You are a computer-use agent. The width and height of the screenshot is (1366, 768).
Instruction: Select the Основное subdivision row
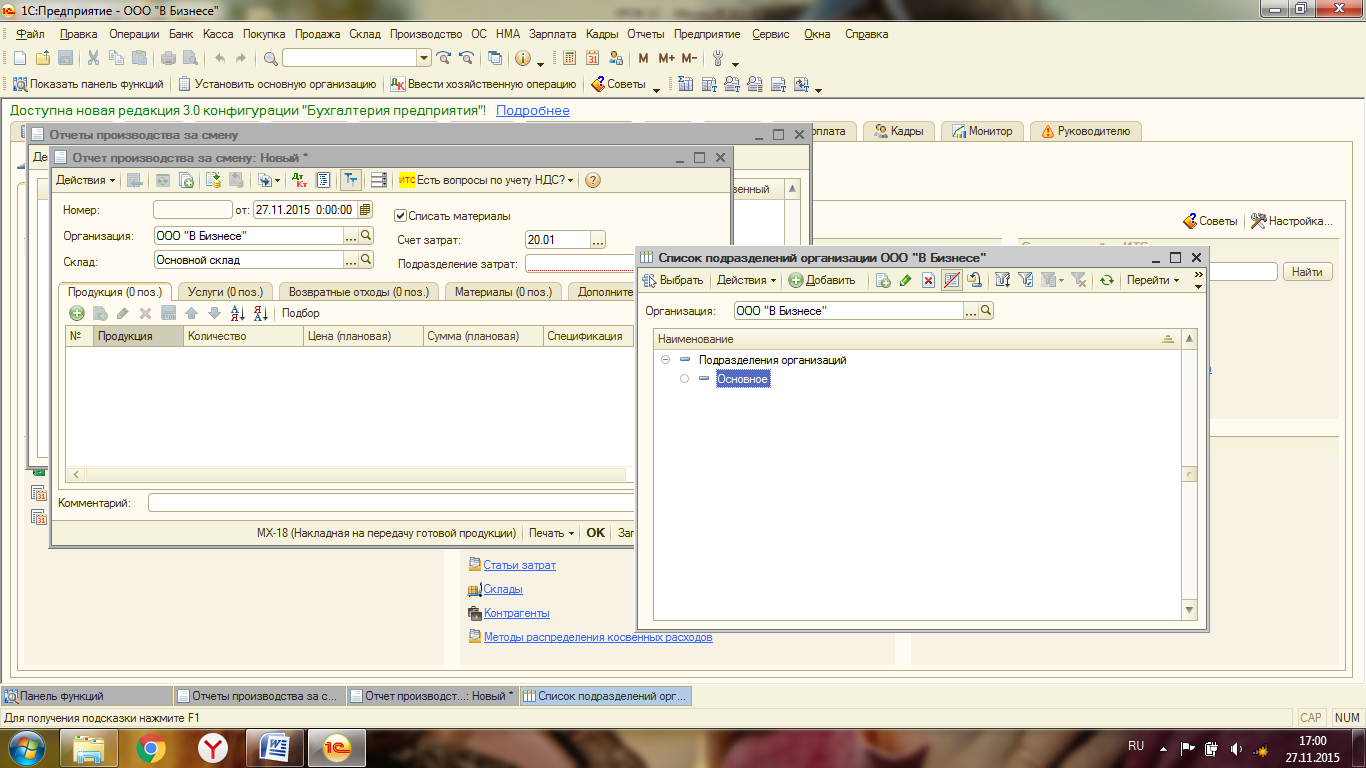tap(743, 379)
